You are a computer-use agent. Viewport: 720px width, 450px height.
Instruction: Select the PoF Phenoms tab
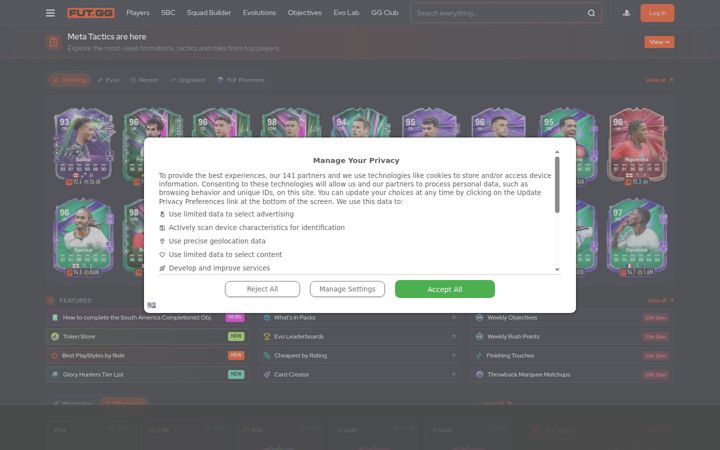[x=241, y=80]
